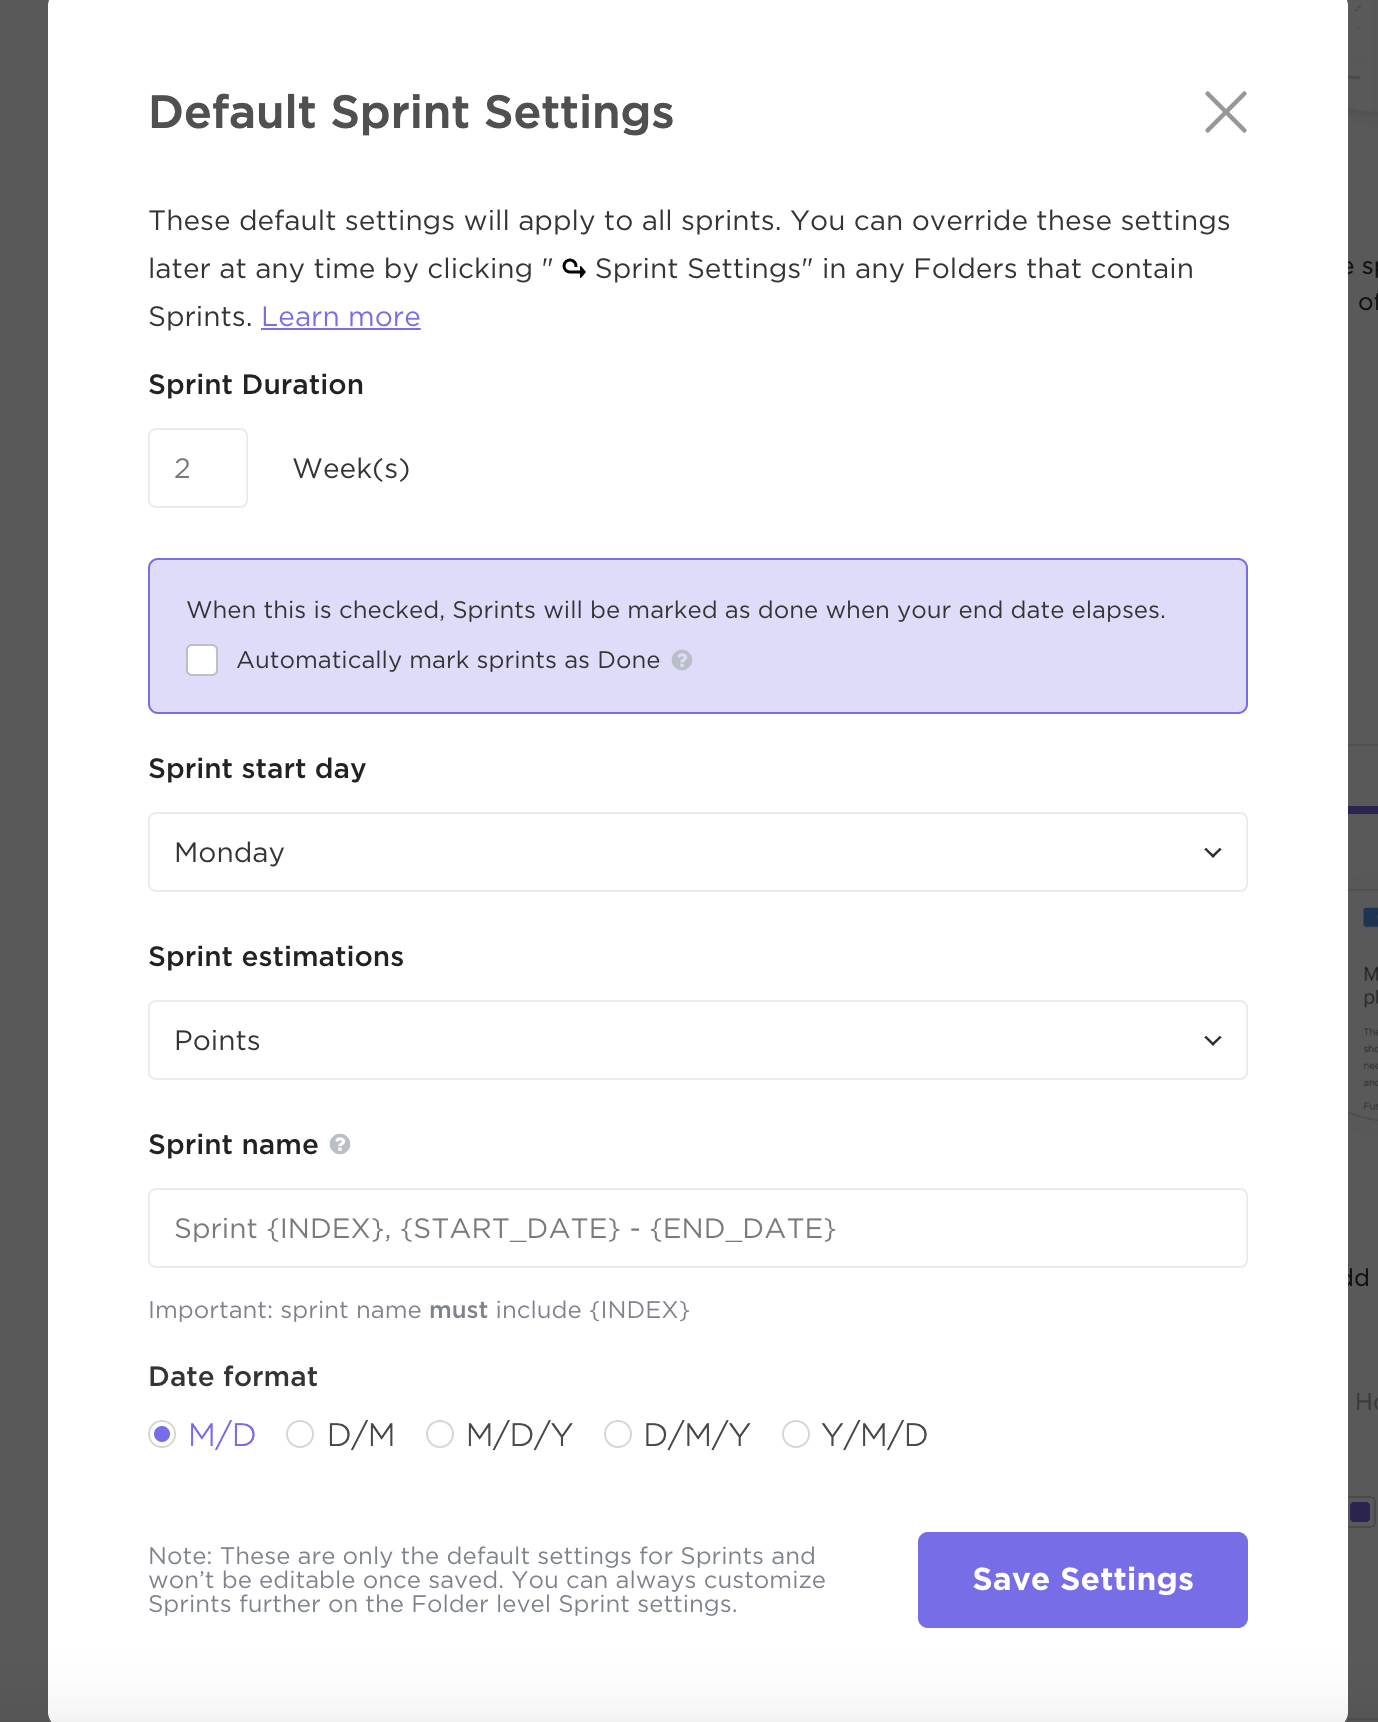Select the D/M date format
This screenshot has height=1722, width=1378.
(x=300, y=1434)
